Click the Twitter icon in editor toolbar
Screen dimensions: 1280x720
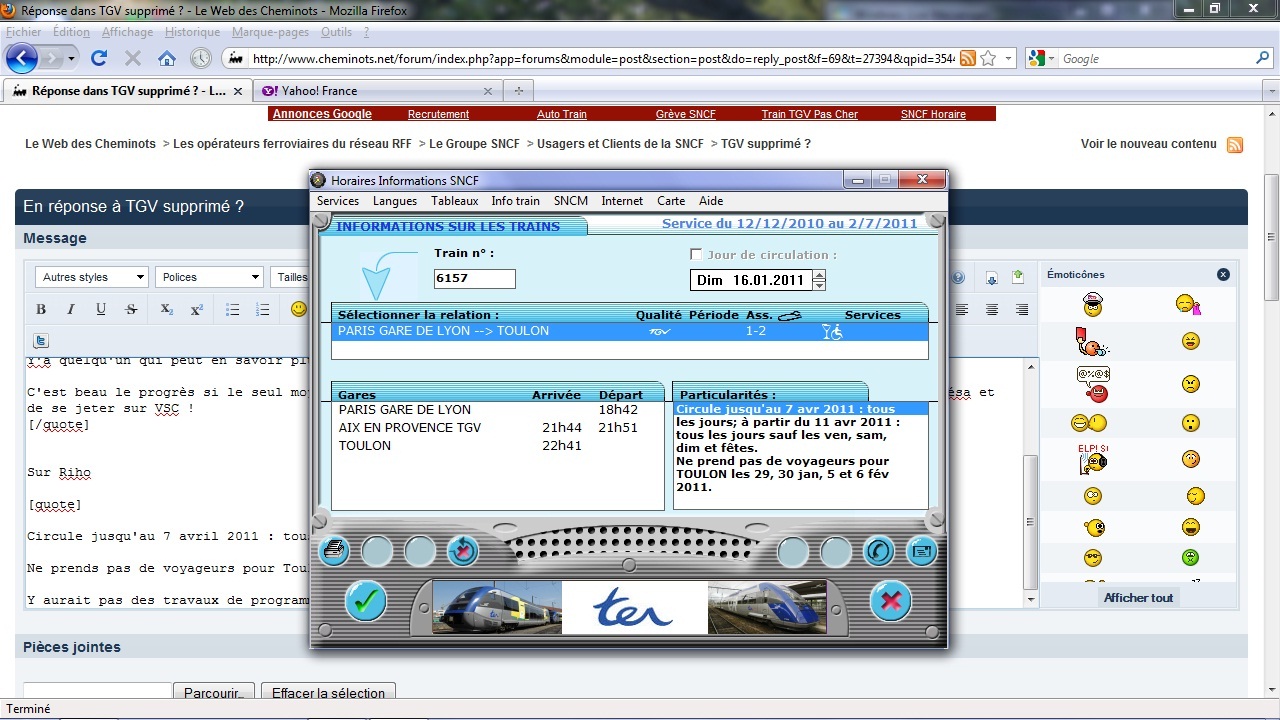pyautogui.click(x=41, y=340)
